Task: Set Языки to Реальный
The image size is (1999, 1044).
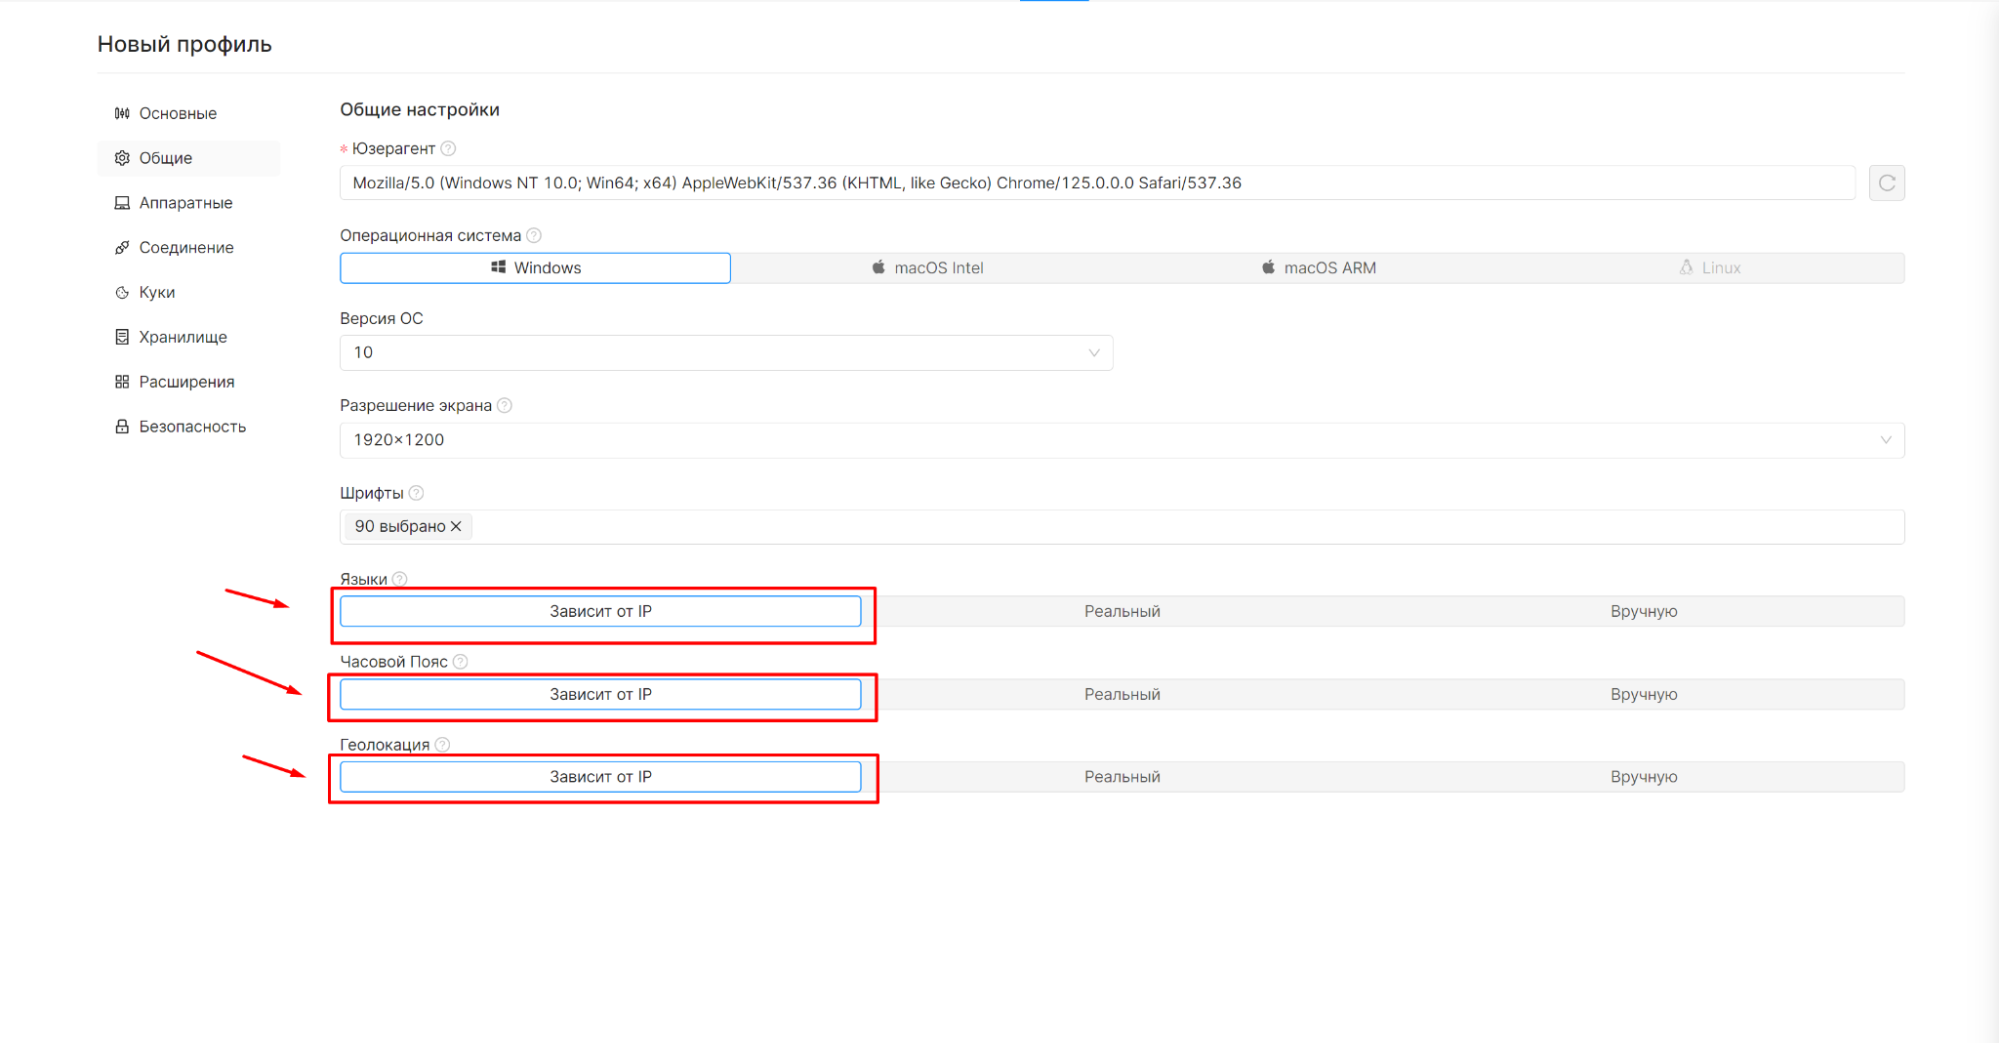Action: 1122,611
